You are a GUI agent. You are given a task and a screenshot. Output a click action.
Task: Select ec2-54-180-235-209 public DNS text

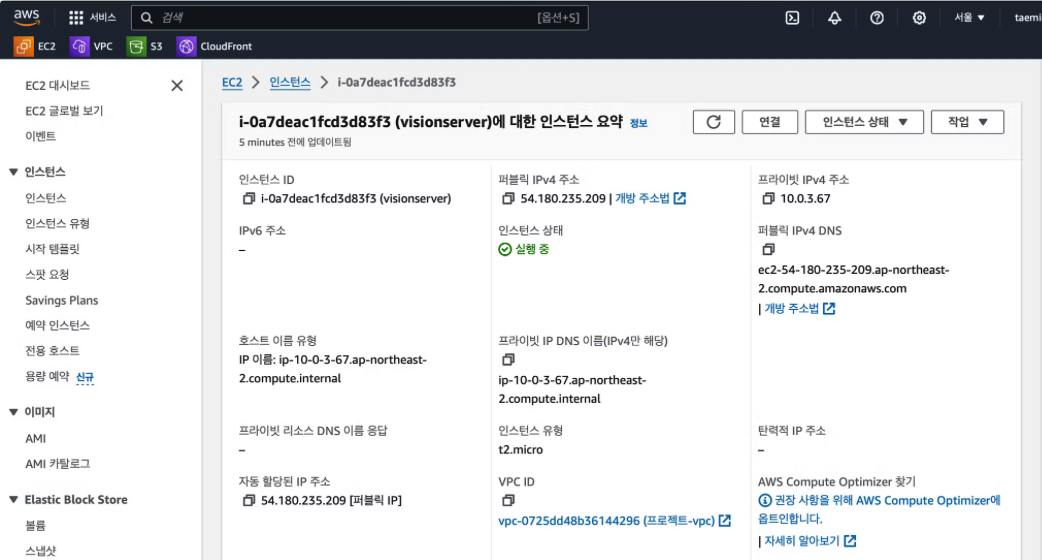(853, 279)
